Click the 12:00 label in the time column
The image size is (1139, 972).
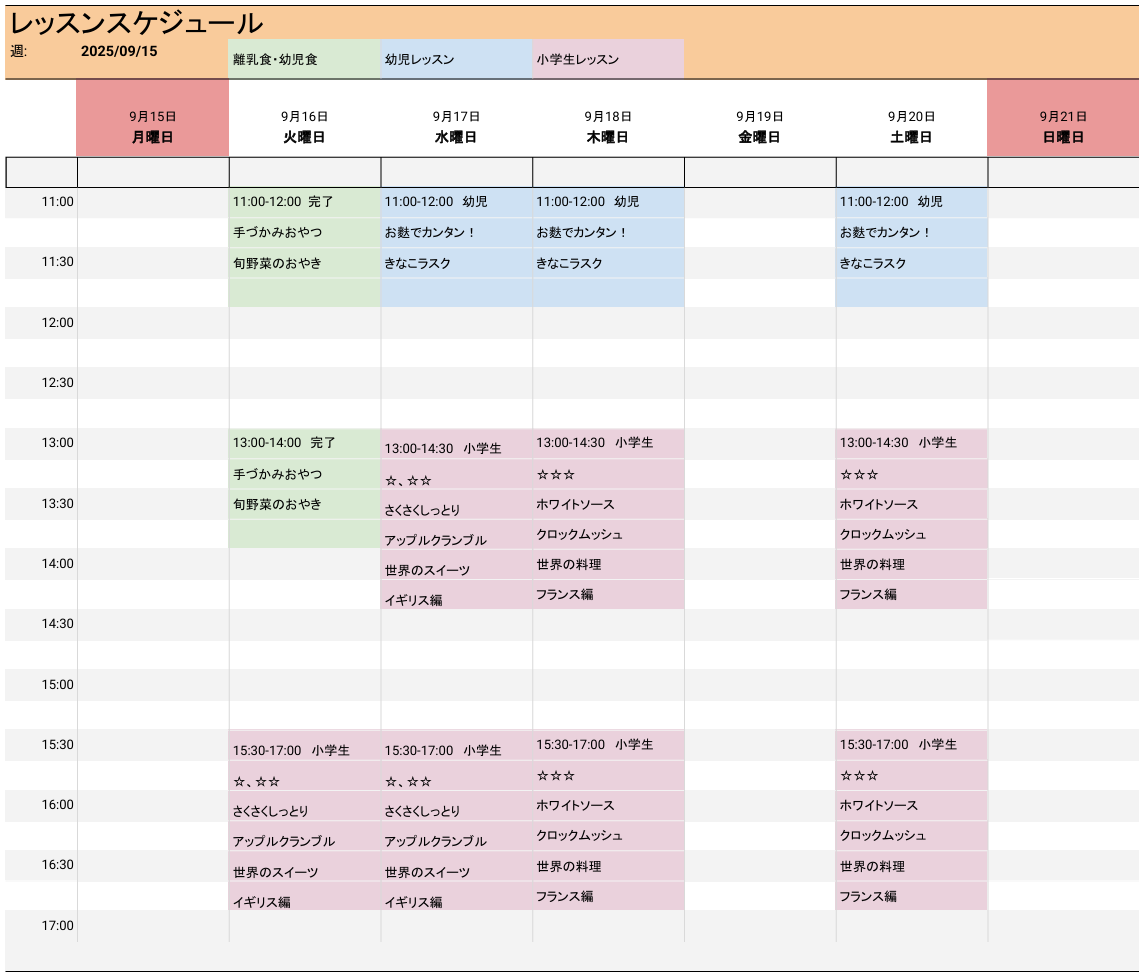coord(57,323)
